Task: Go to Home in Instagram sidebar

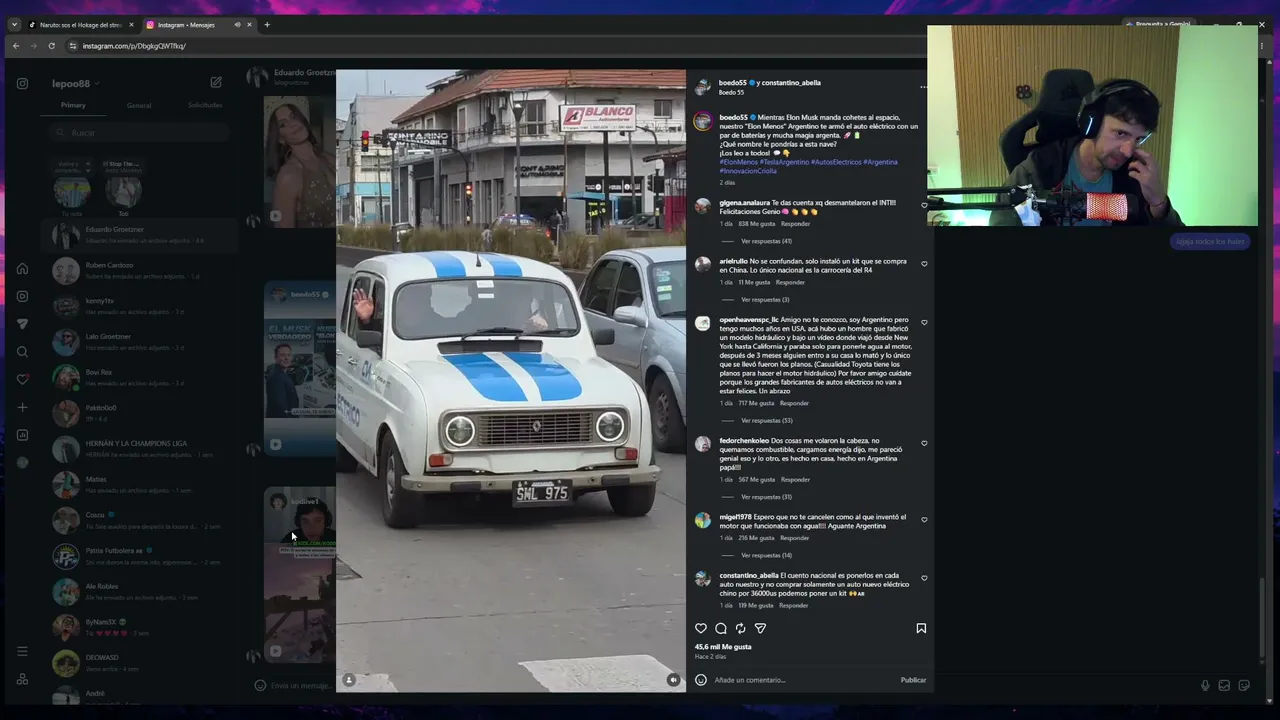Action: click(x=22, y=268)
